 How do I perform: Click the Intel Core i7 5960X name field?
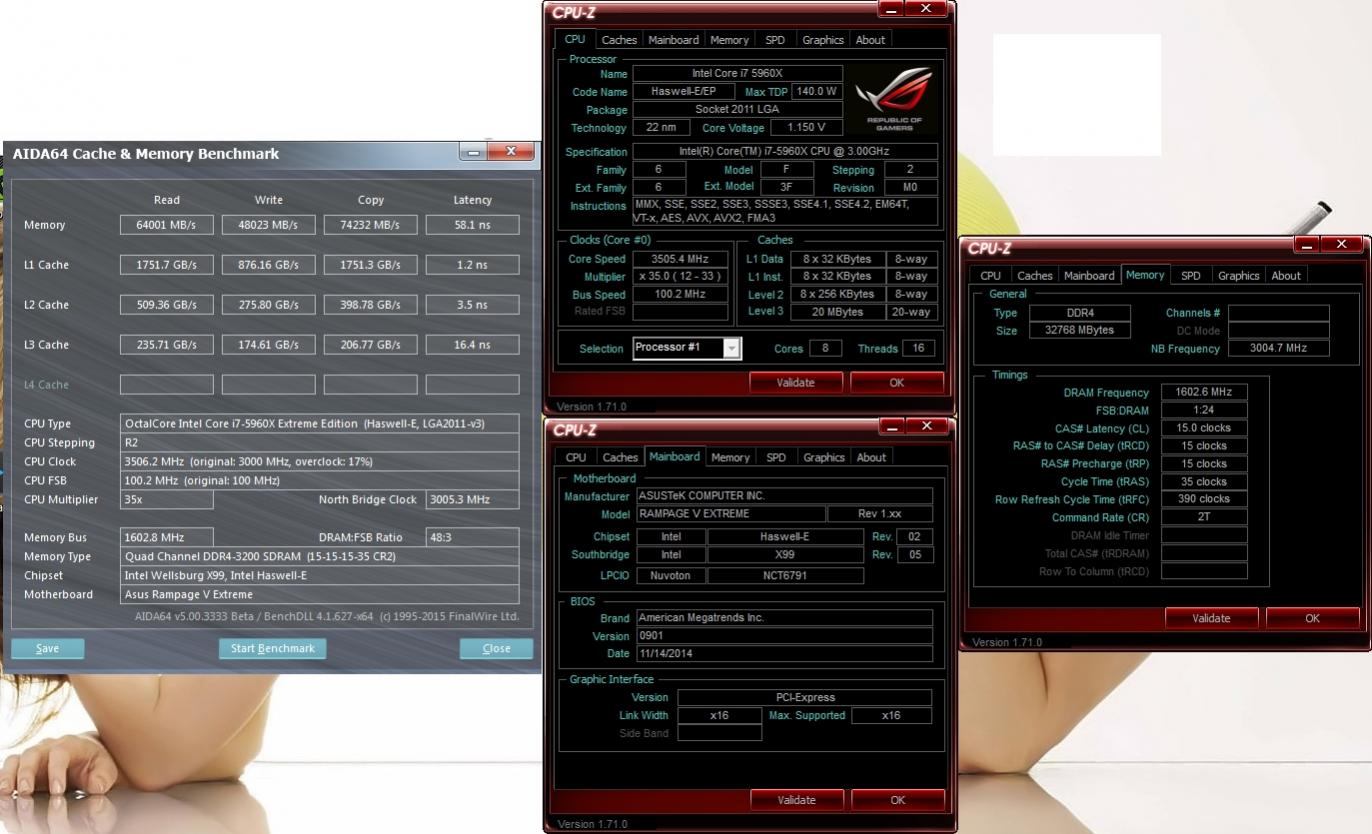click(738, 73)
